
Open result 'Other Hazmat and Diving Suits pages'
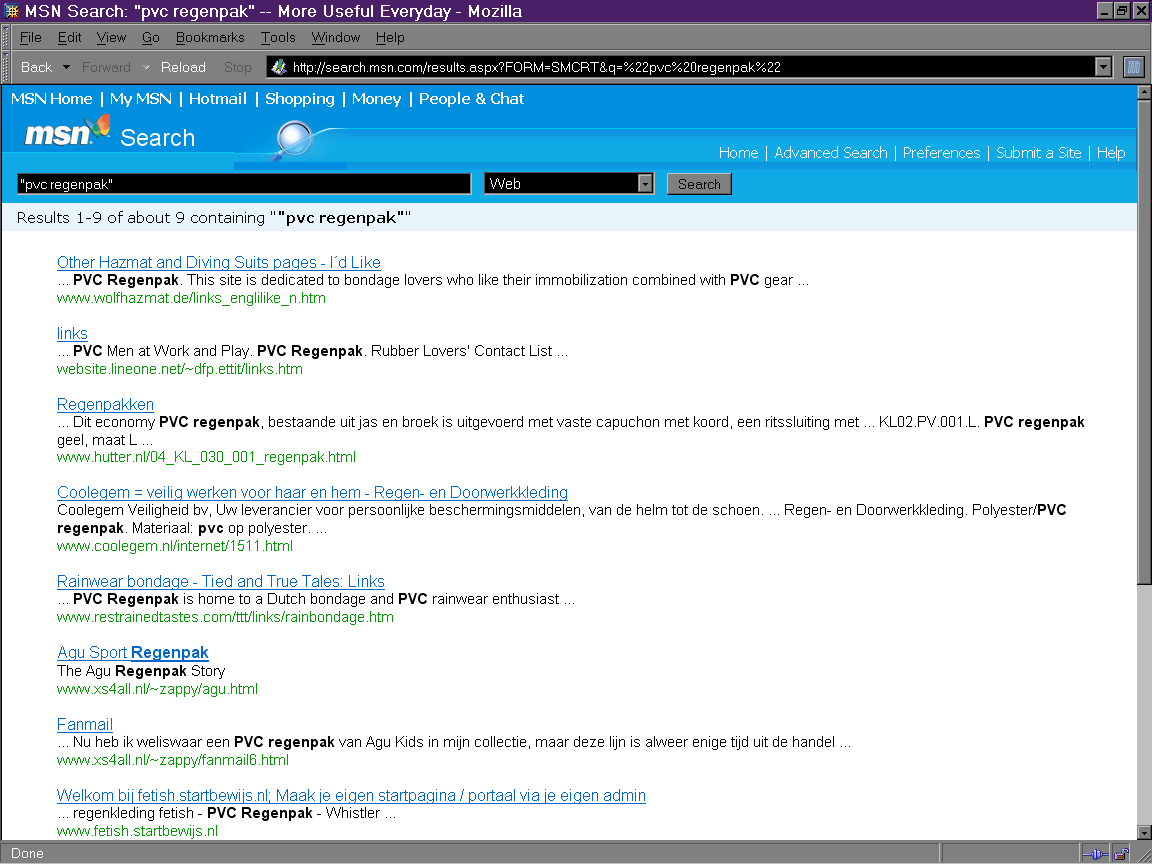(219, 262)
